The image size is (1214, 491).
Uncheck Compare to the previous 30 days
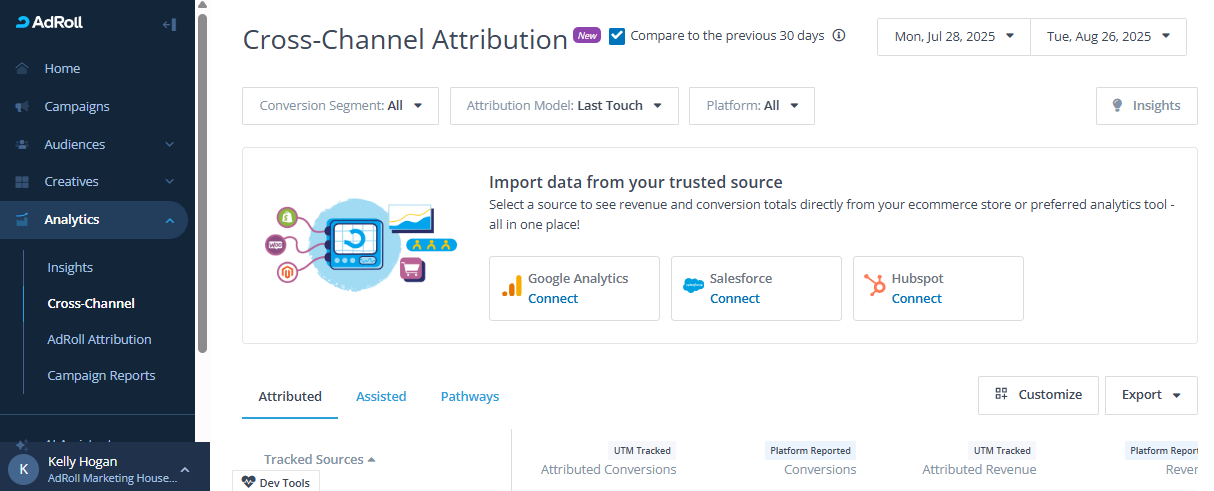point(617,36)
